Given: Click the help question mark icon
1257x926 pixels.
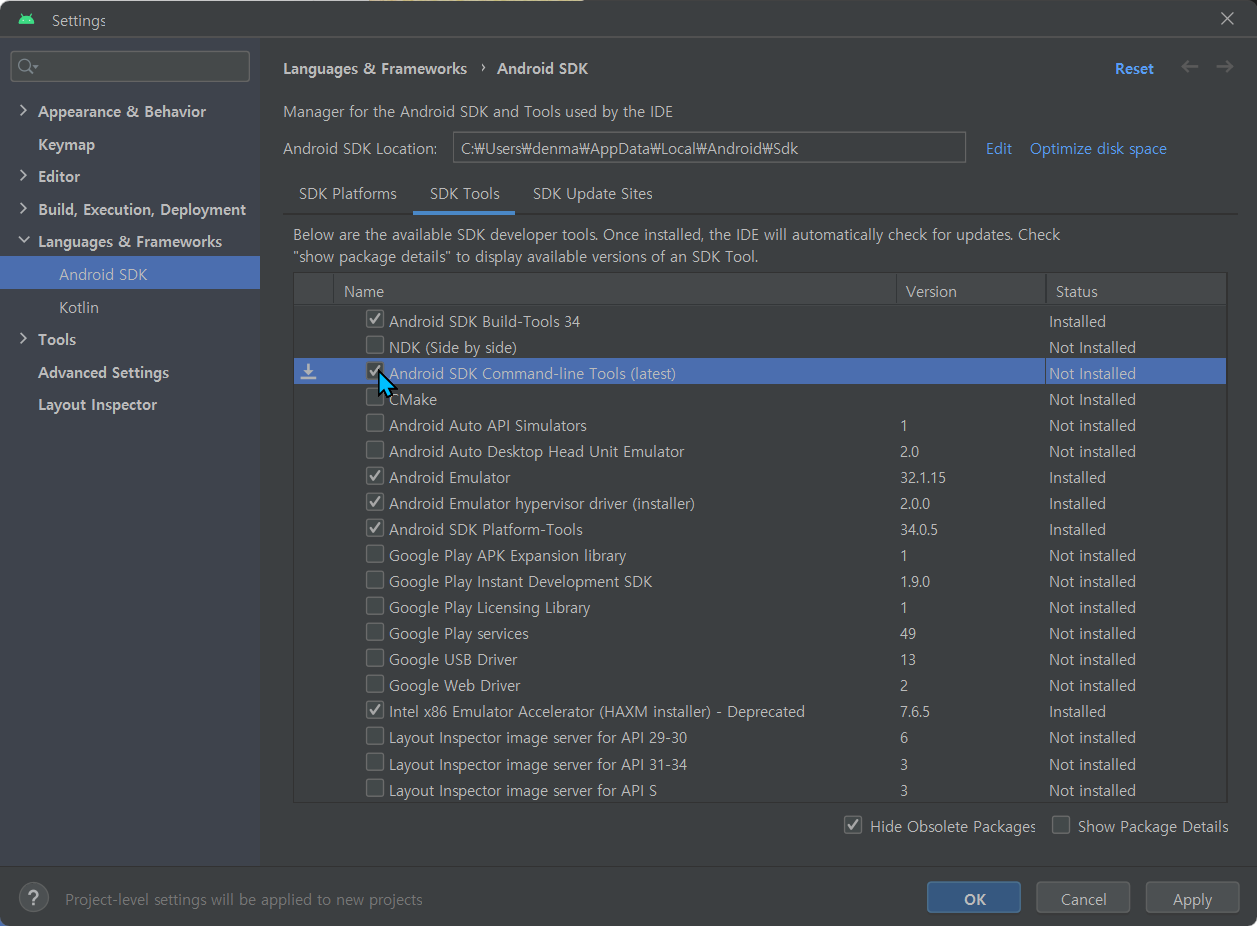Looking at the screenshot, I should (x=34, y=898).
